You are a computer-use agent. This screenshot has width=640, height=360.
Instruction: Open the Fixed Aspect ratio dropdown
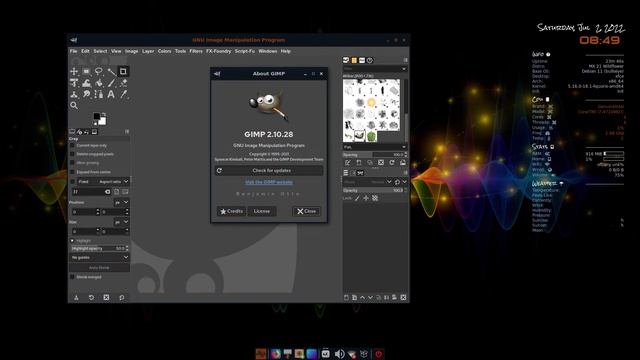click(103, 181)
